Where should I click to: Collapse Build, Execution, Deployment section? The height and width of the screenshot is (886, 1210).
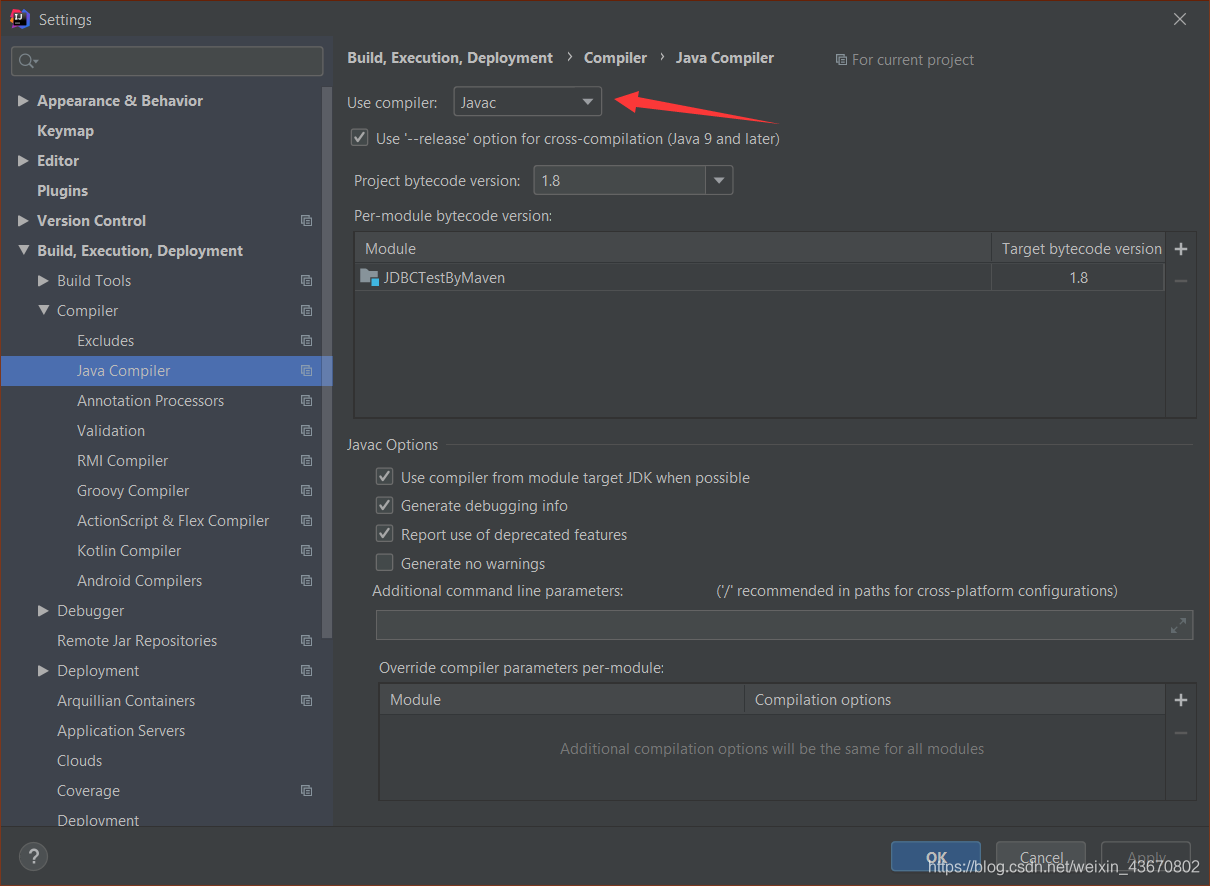pyautogui.click(x=23, y=251)
